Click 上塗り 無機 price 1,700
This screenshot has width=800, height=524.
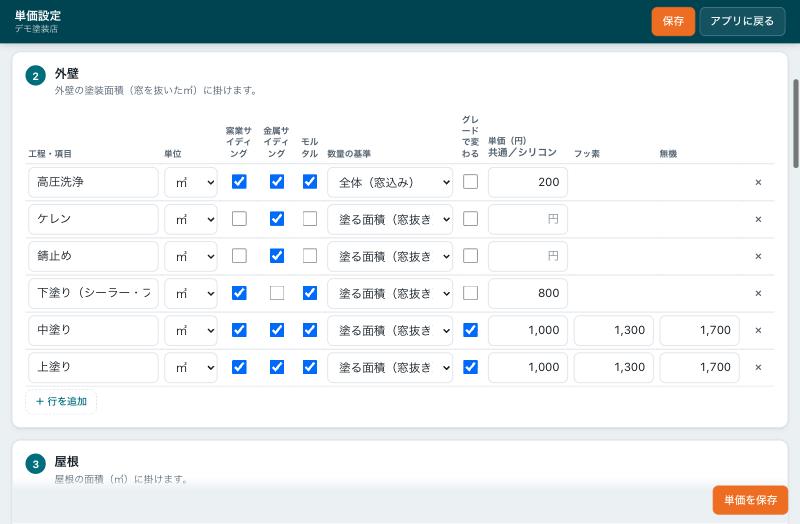[x=699, y=367]
